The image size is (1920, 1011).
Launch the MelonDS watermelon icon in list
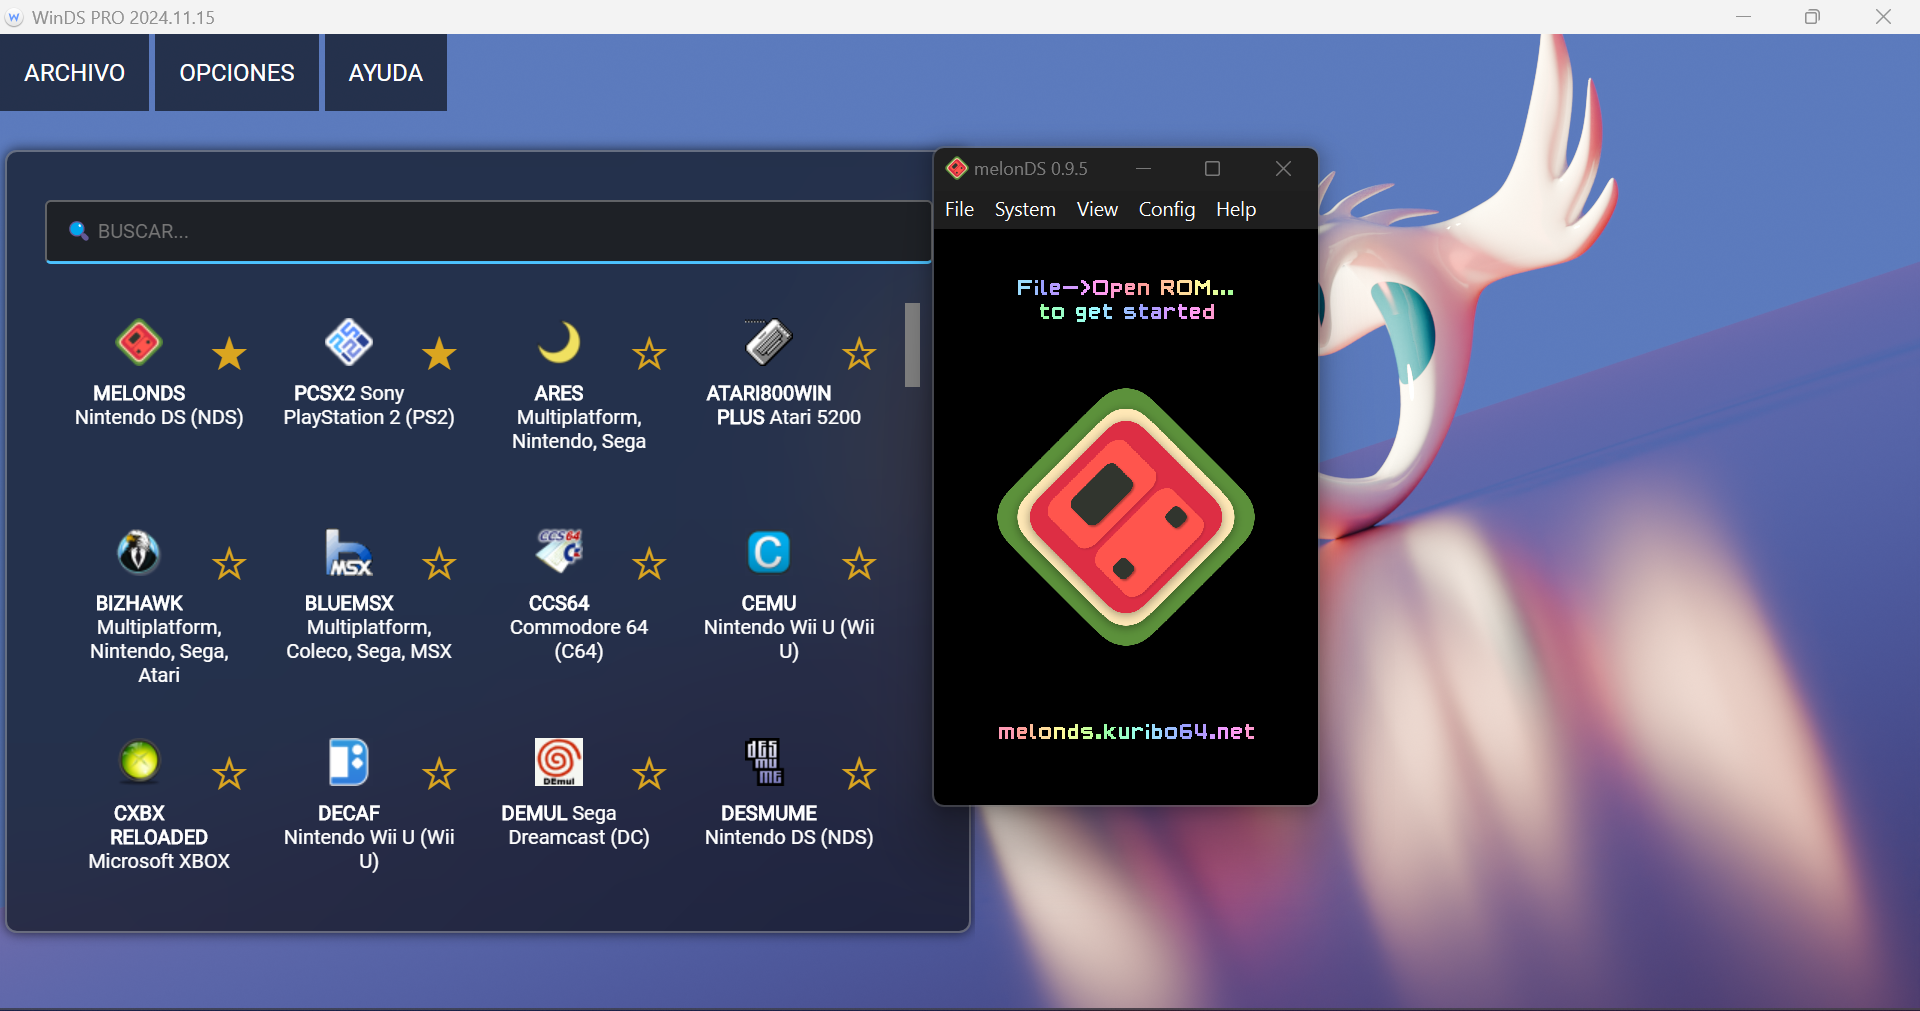pos(139,343)
